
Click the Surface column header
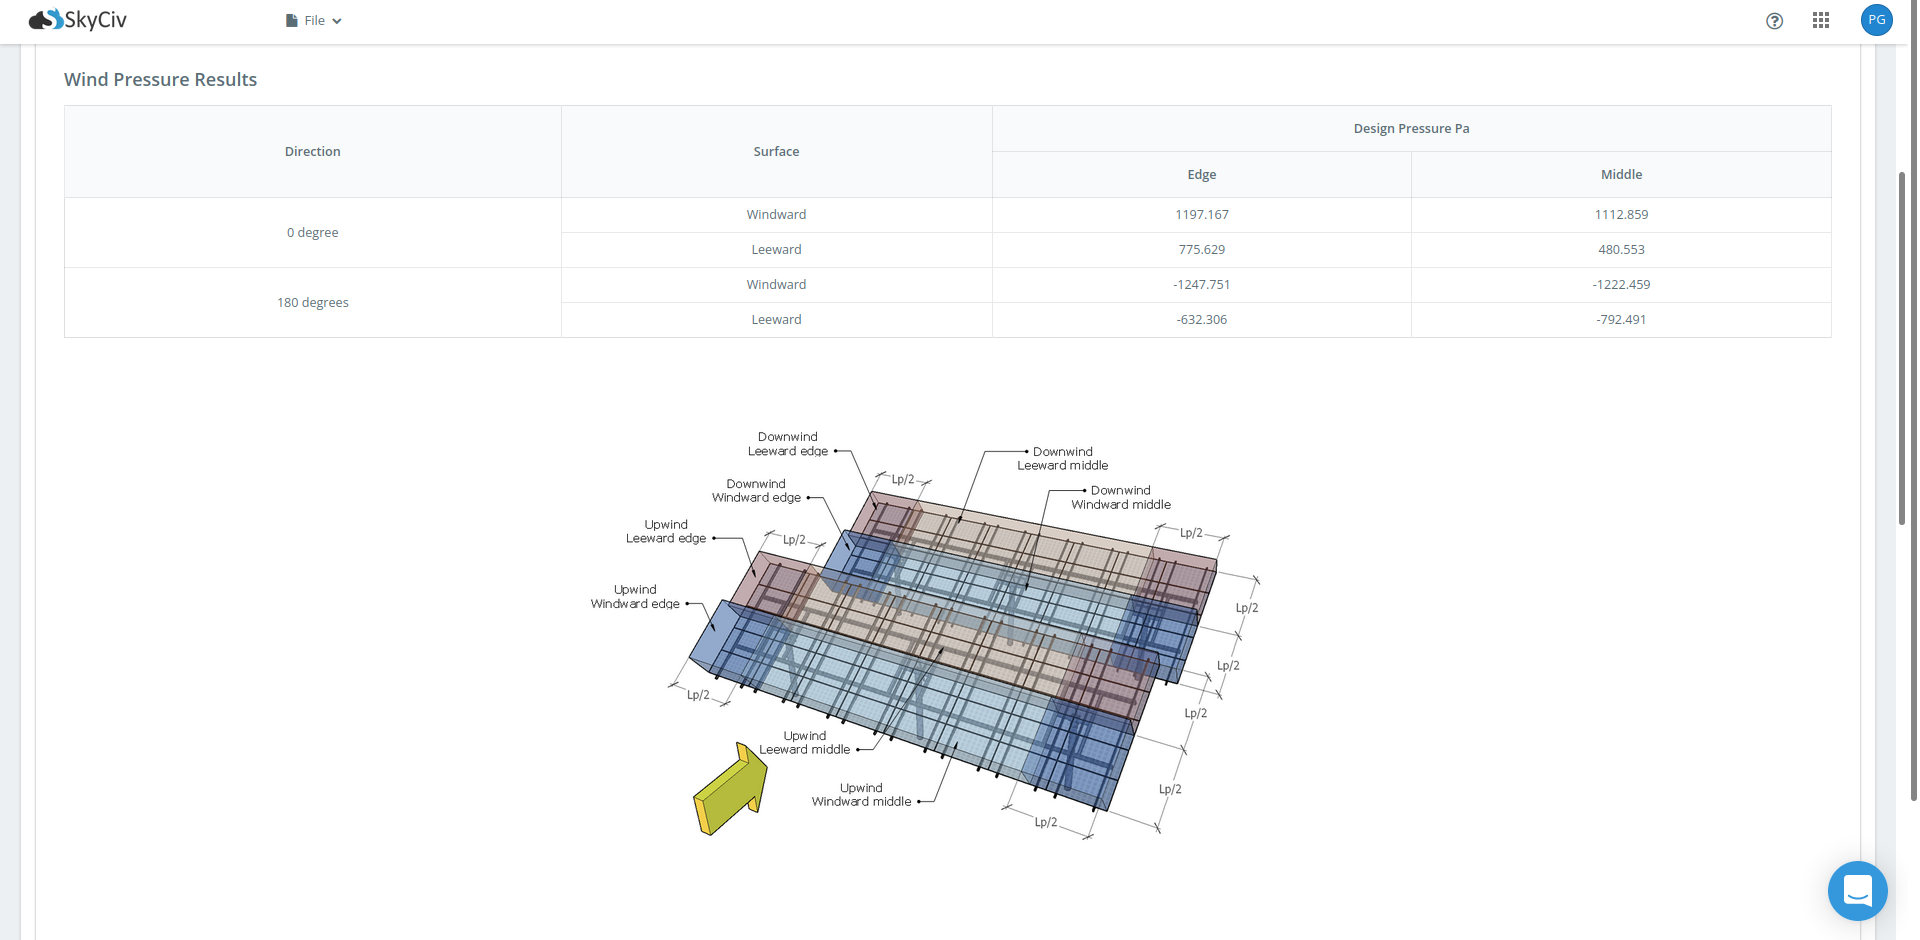[776, 152]
